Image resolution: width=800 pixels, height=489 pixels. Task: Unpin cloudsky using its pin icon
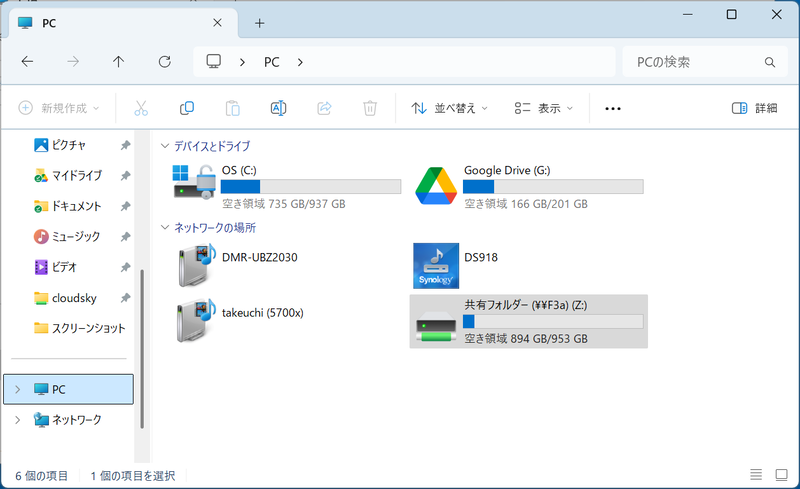pos(125,298)
